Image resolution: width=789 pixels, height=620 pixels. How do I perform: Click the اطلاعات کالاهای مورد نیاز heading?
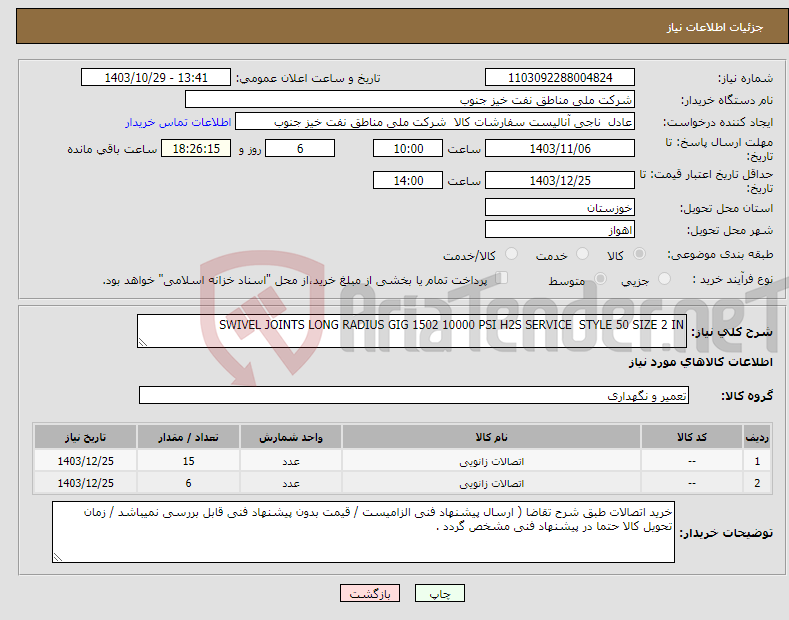click(x=700, y=362)
